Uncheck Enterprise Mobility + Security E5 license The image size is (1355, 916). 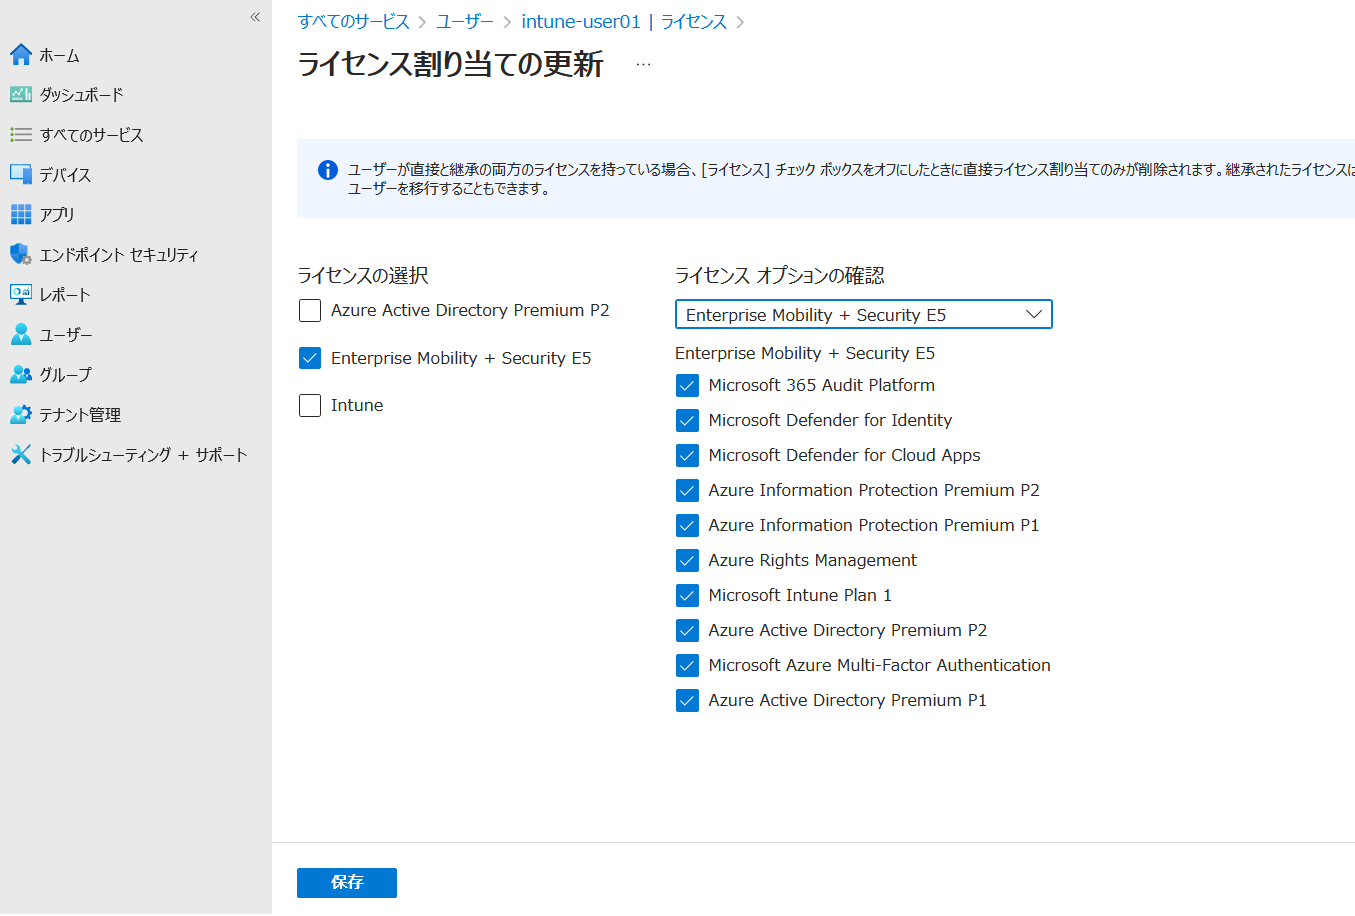(x=310, y=358)
